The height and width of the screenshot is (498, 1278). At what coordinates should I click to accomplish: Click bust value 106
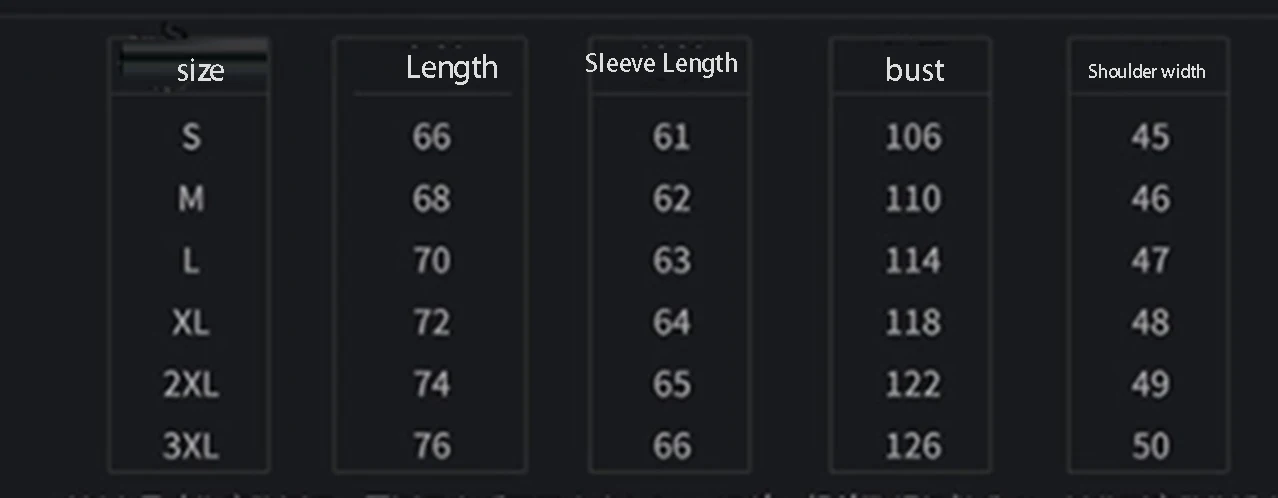pyautogui.click(x=913, y=136)
